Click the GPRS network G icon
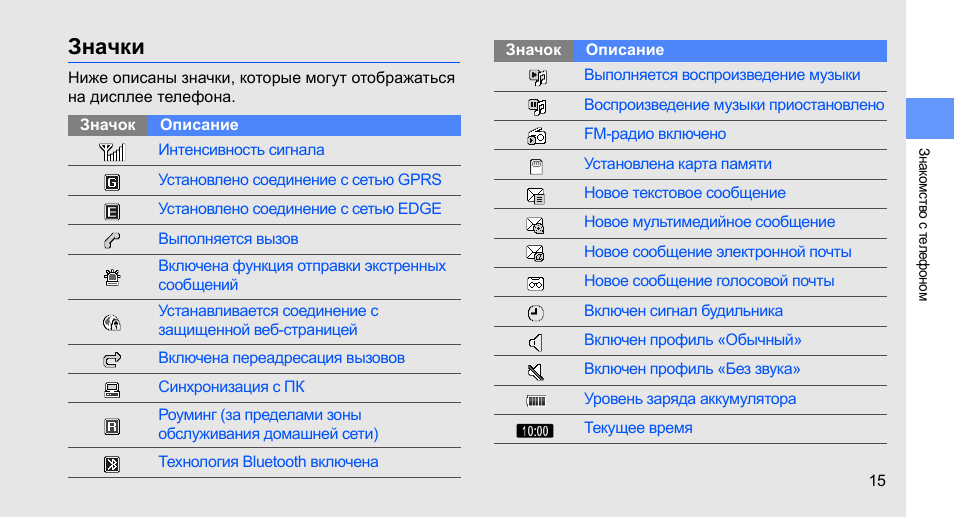The height and width of the screenshot is (517, 955). point(112,182)
